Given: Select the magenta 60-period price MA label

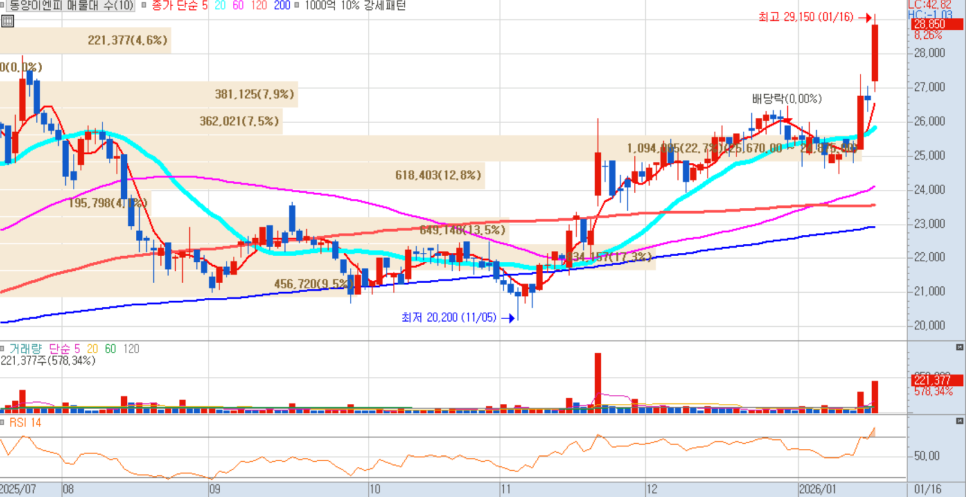Looking at the screenshot, I should point(240,6).
